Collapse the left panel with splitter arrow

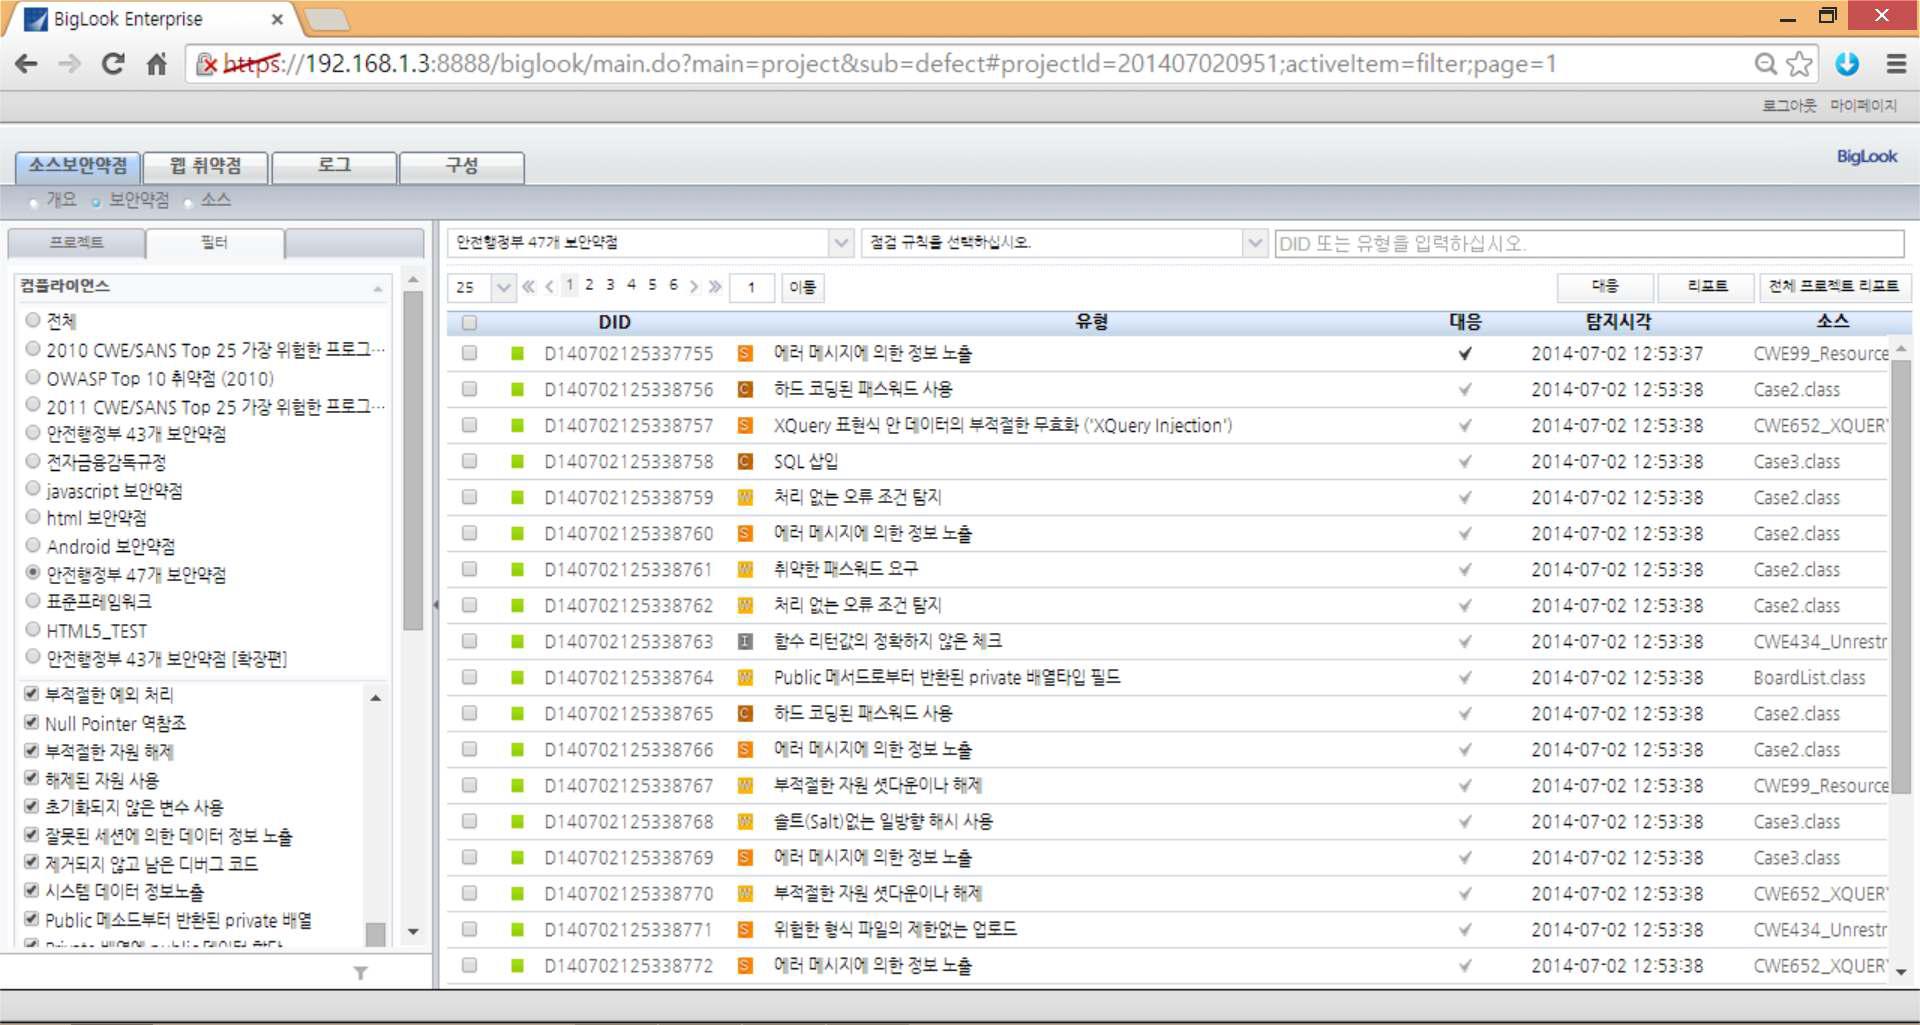point(435,604)
